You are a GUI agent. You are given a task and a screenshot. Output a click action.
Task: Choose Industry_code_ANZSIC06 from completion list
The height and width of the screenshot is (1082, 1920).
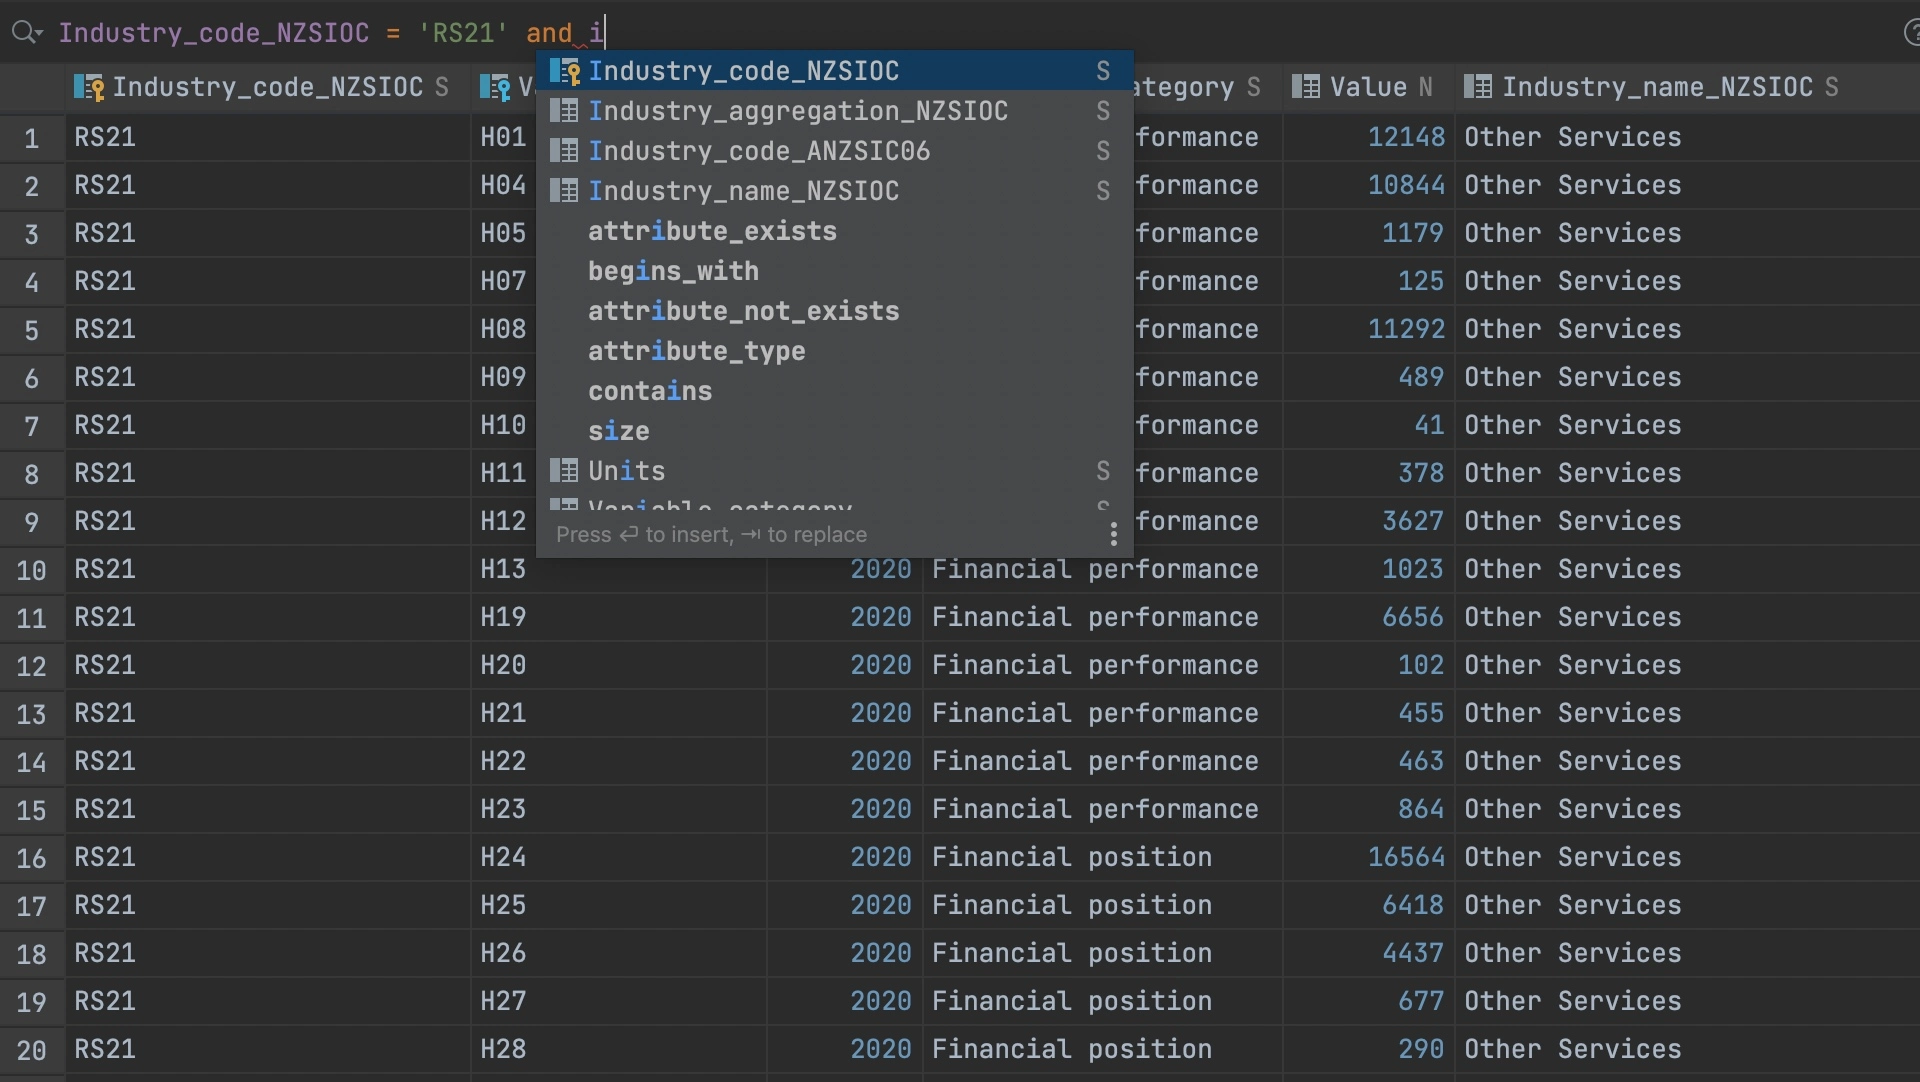[835, 151]
